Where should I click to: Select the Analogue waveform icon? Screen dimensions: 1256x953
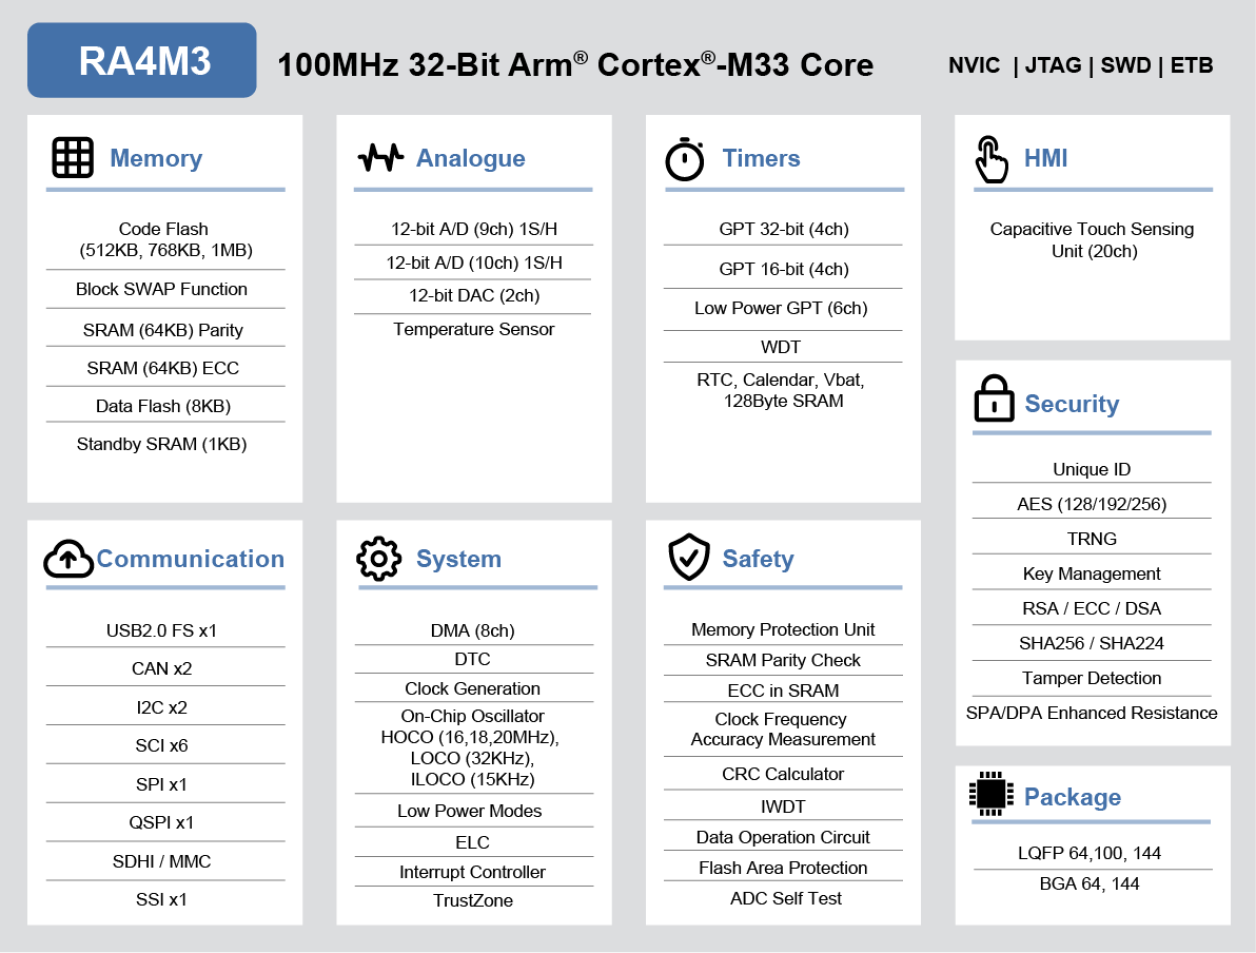point(380,157)
